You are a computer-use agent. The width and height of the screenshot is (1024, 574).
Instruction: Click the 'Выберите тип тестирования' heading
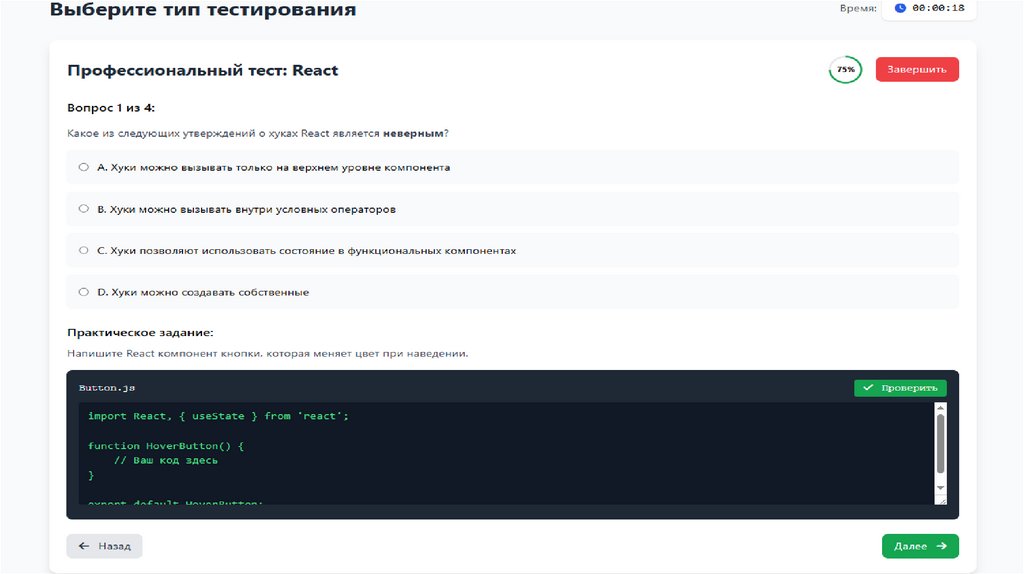click(x=203, y=9)
